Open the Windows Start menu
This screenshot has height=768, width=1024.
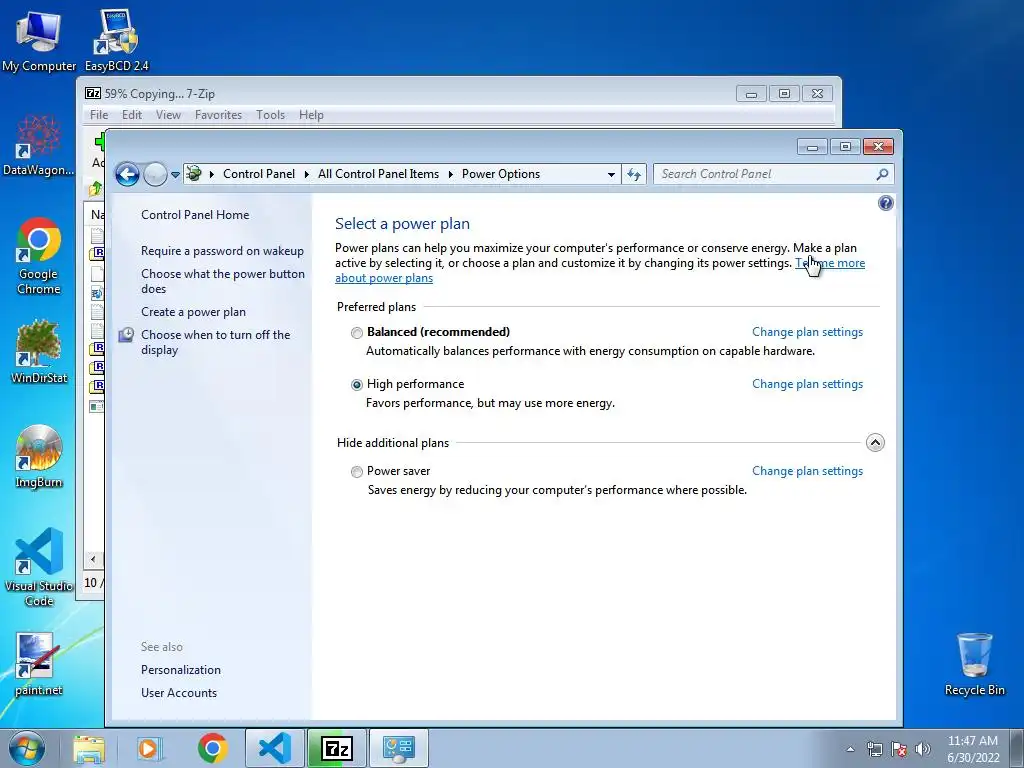(x=27, y=748)
